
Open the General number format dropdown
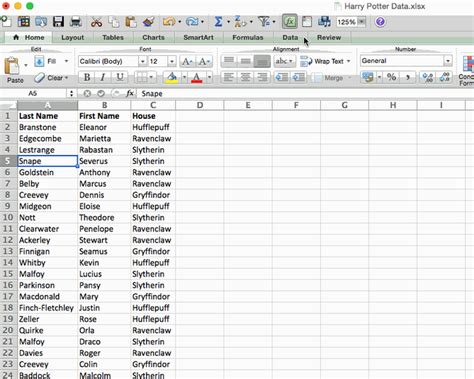point(448,61)
